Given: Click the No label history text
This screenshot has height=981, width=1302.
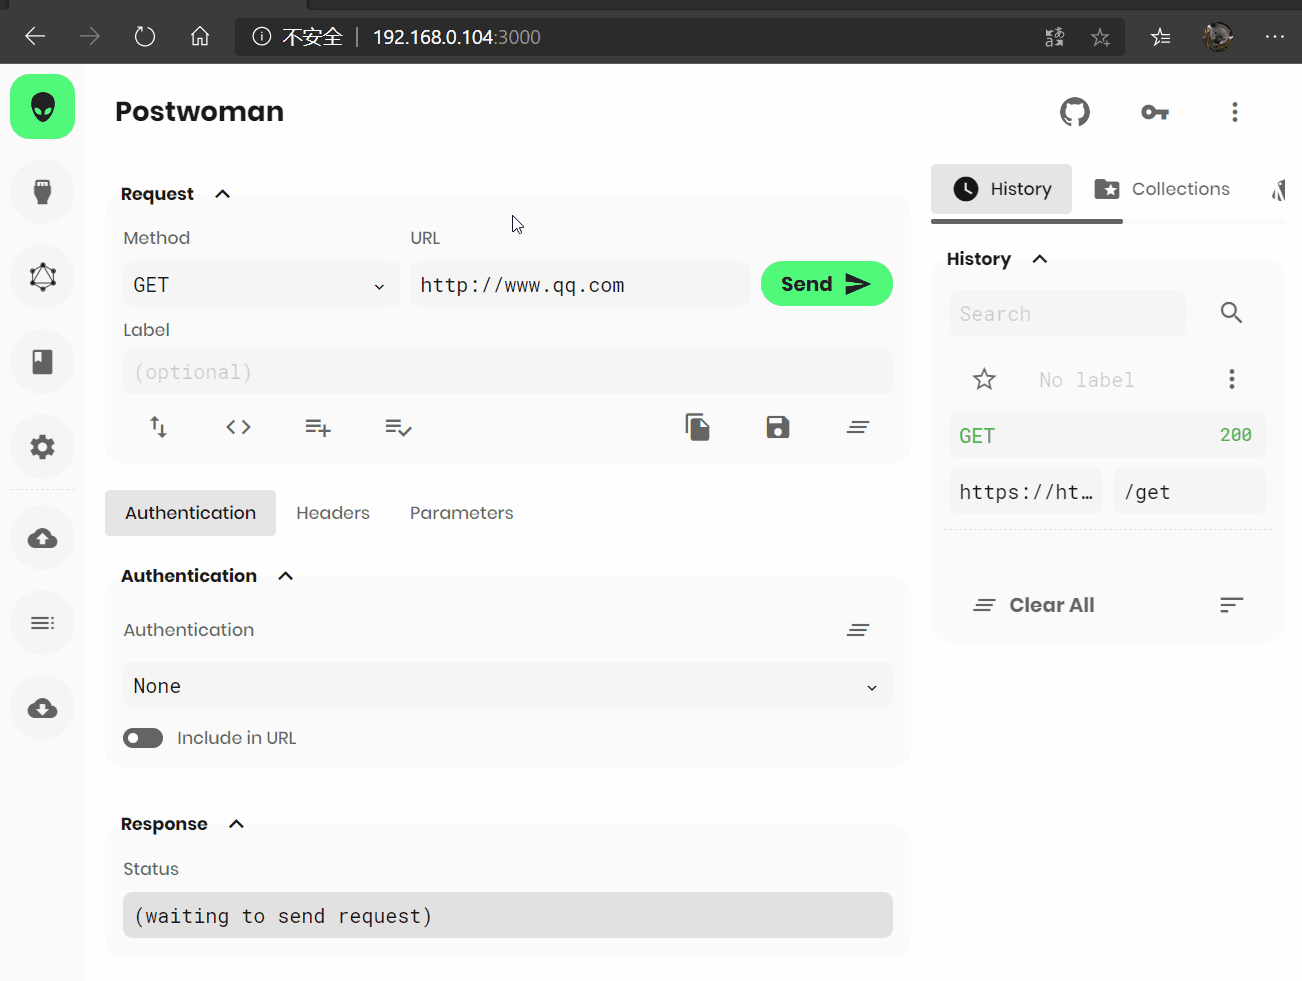Looking at the screenshot, I should pyautogui.click(x=1087, y=380).
